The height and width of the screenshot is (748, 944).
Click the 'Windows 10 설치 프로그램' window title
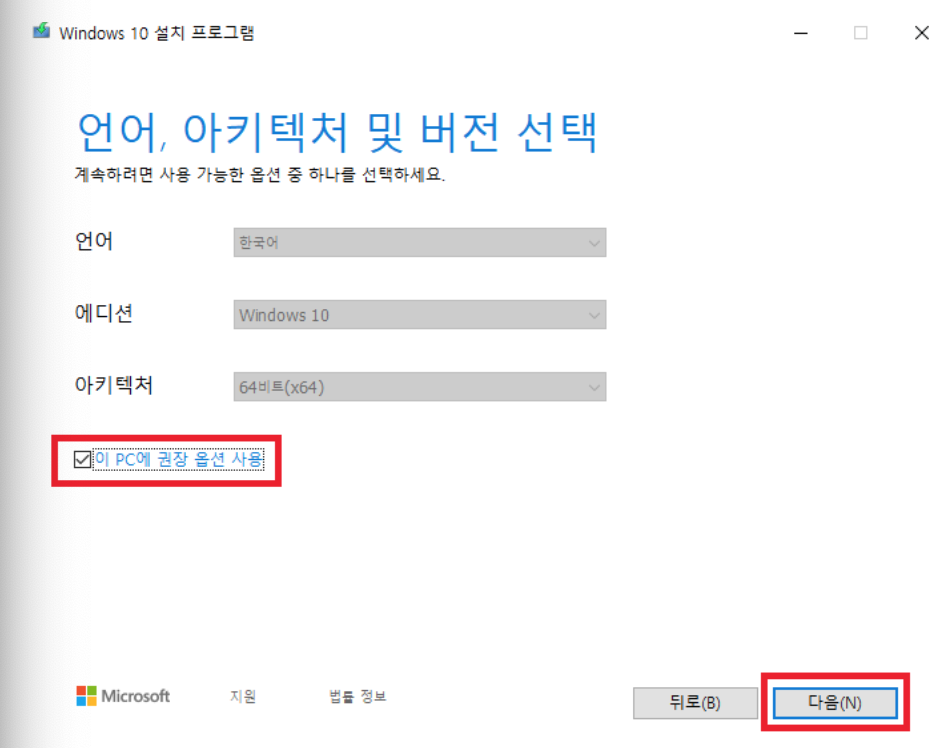(157, 33)
